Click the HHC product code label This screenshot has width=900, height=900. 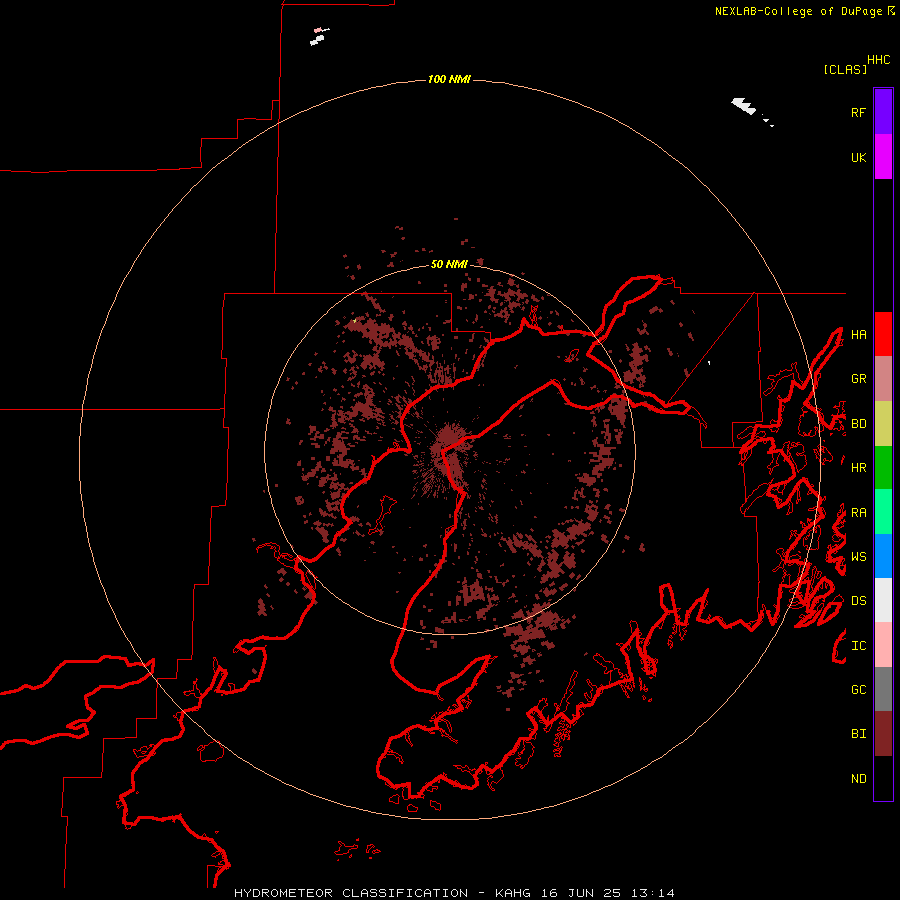pos(878,60)
